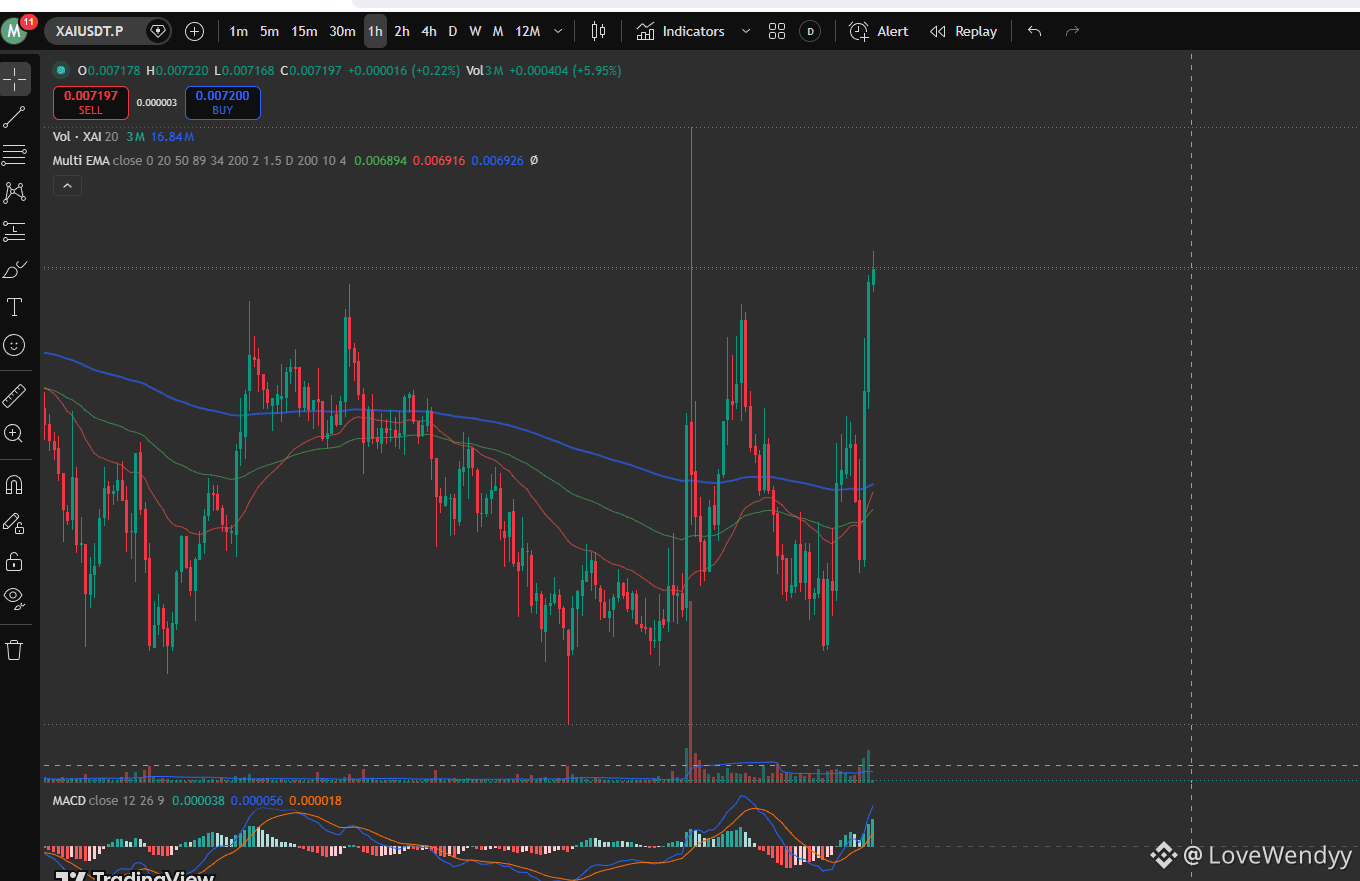Toggle stay in drawing mode
Image resolution: width=1360 pixels, height=881 pixels.
click(x=14, y=523)
